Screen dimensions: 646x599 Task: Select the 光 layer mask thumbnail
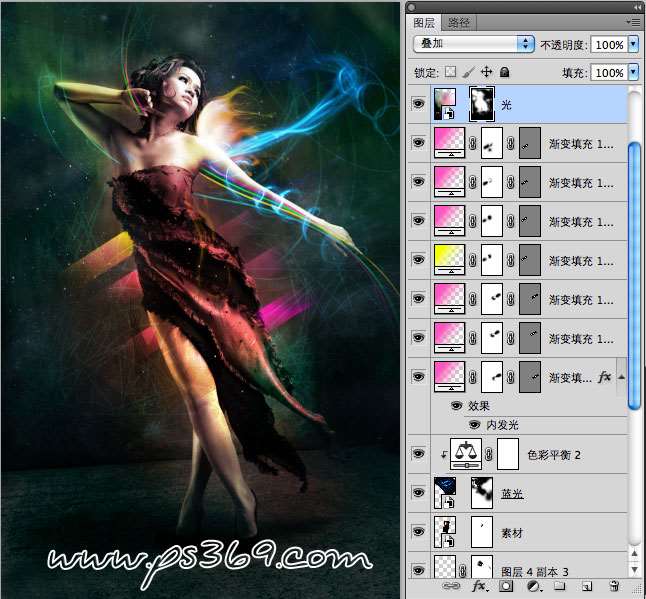482,104
